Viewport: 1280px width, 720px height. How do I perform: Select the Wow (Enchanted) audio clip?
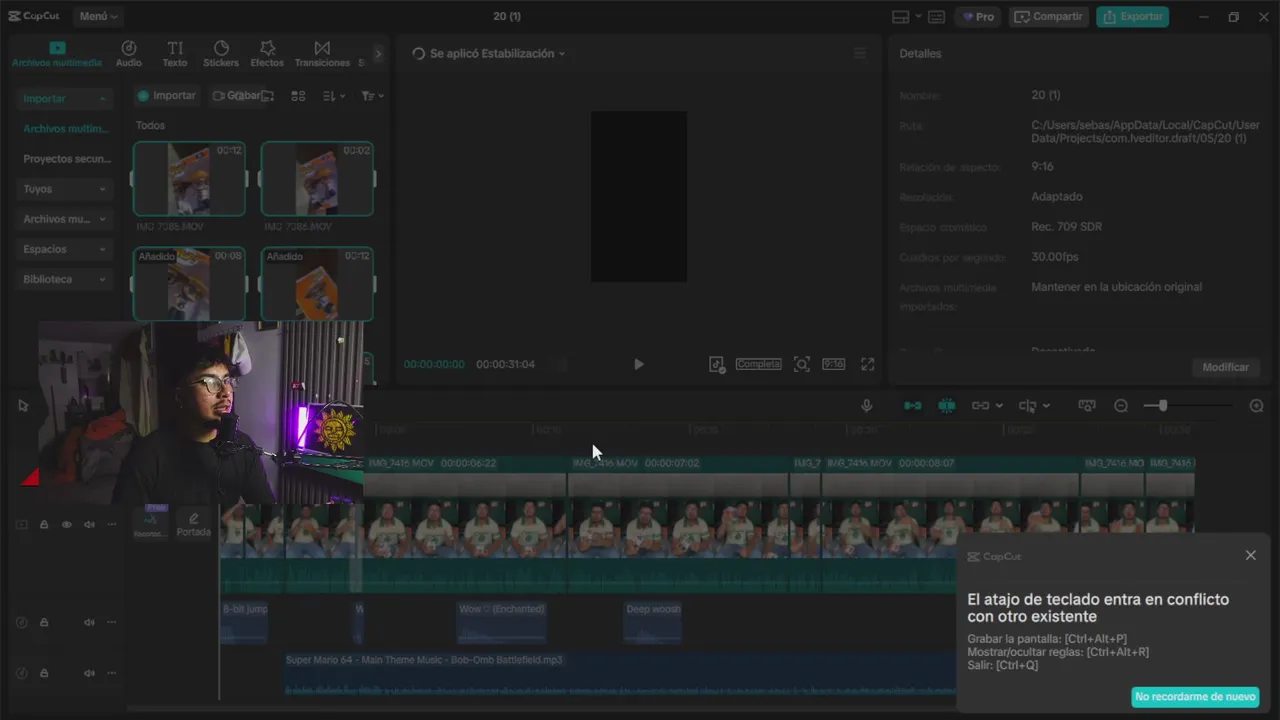point(501,621)
